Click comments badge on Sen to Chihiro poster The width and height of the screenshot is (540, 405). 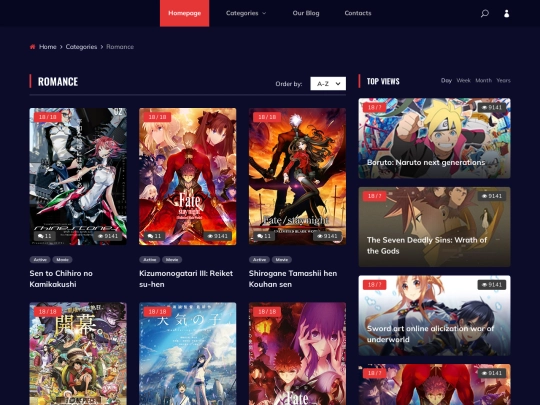(45, 236)
